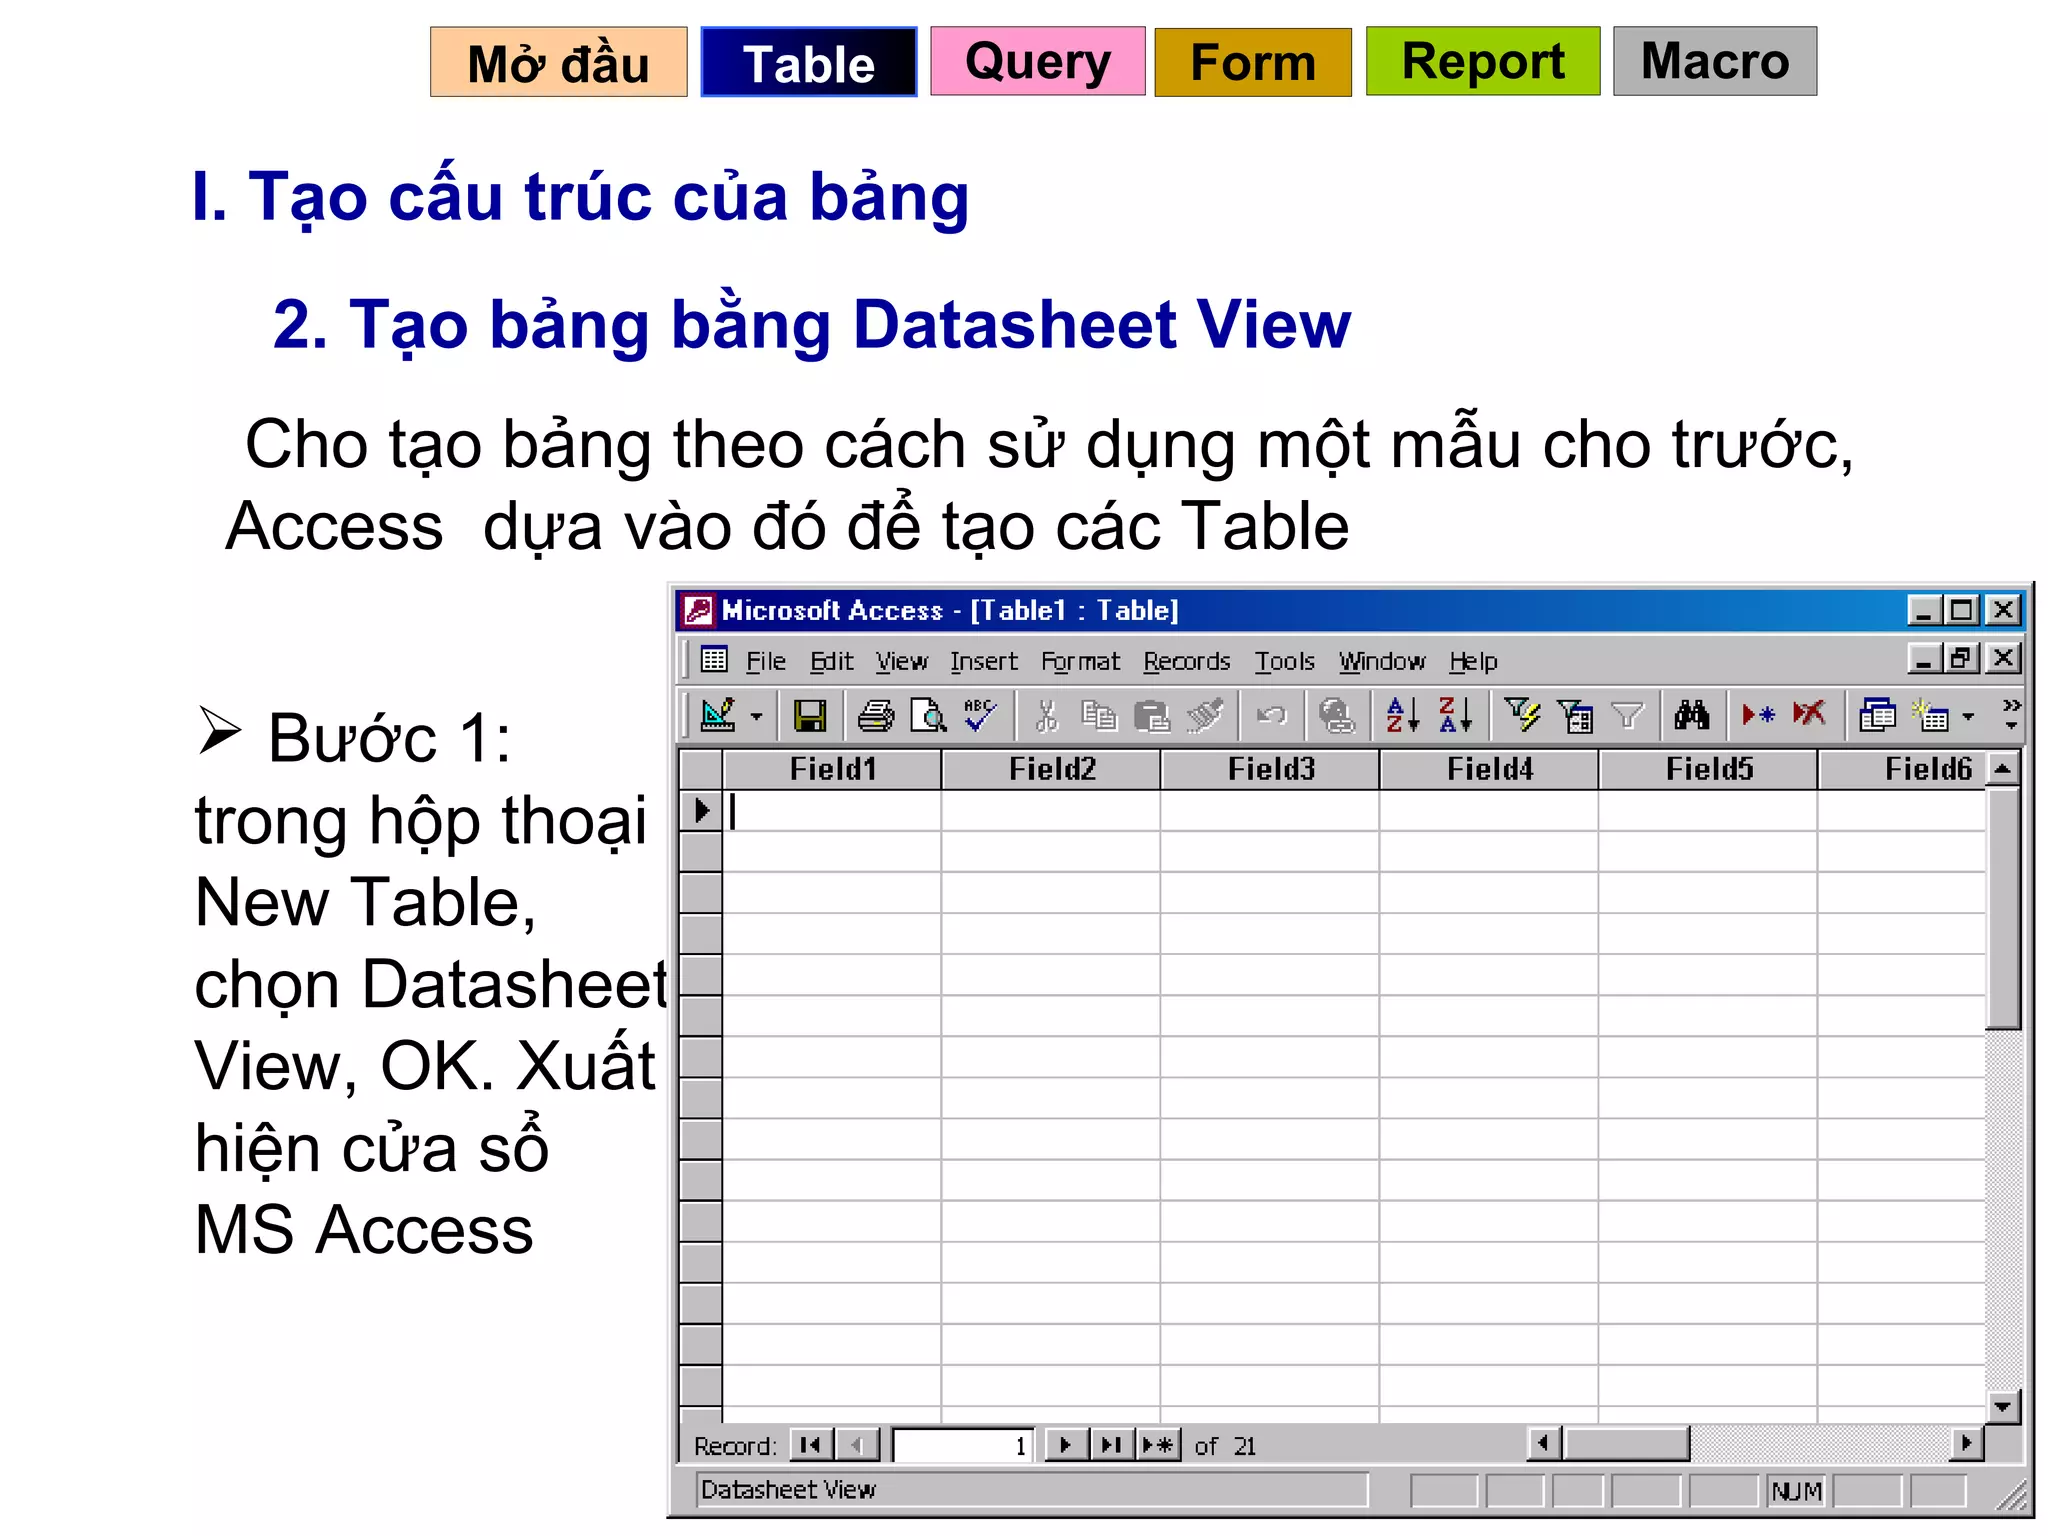
Task: Click the Sort Ascending A-Z icon
Action: (x=1402, y=715)
